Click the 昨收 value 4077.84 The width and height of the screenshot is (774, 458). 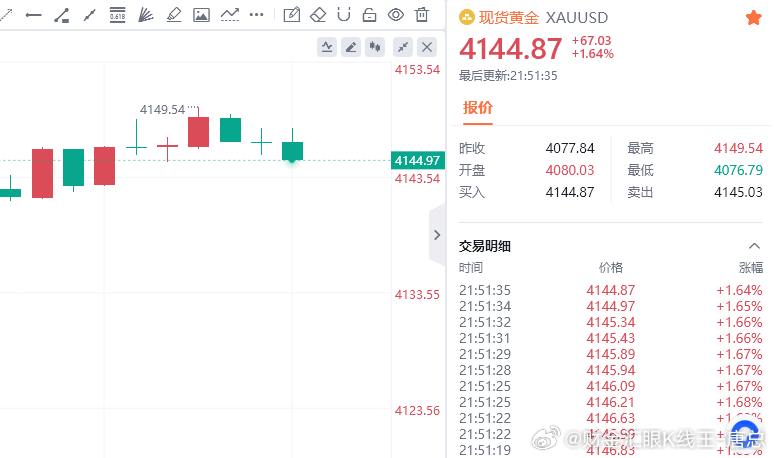[570, 148]
